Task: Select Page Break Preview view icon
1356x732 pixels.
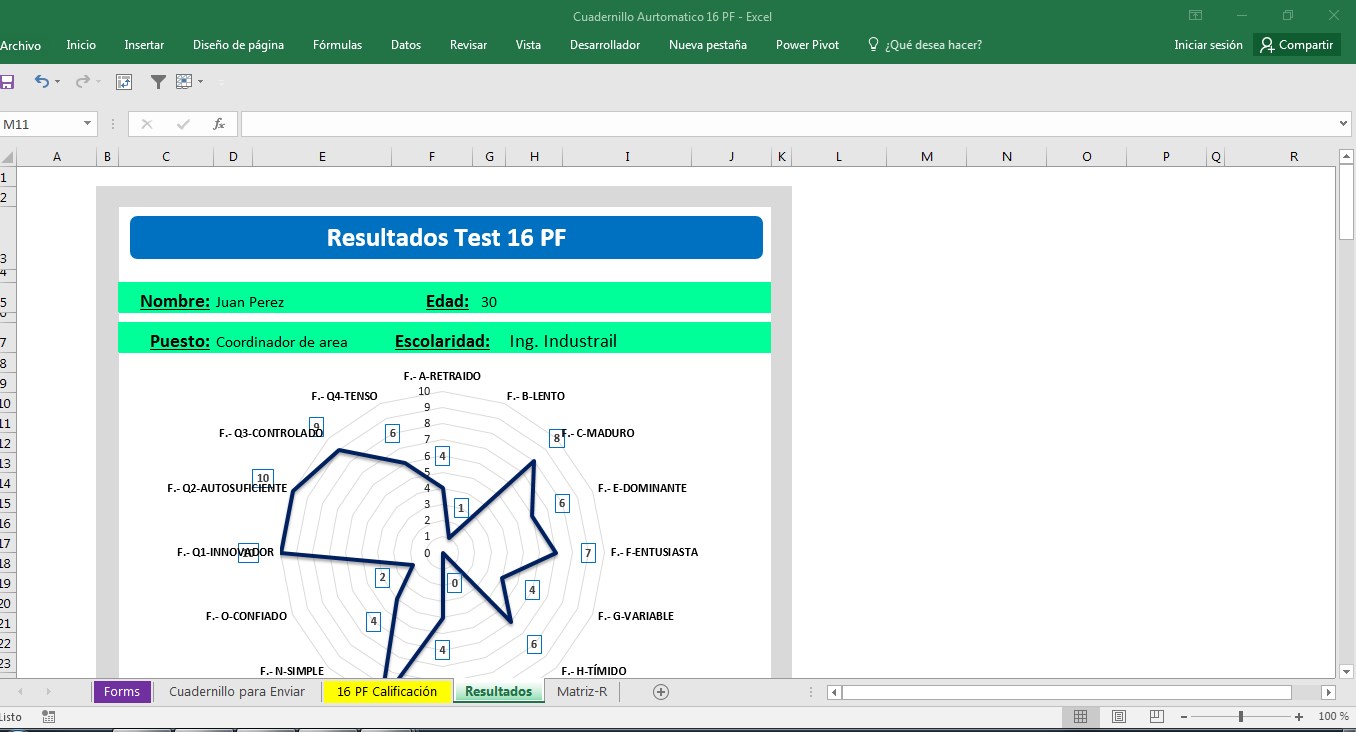Action: tap(1157, 717)
